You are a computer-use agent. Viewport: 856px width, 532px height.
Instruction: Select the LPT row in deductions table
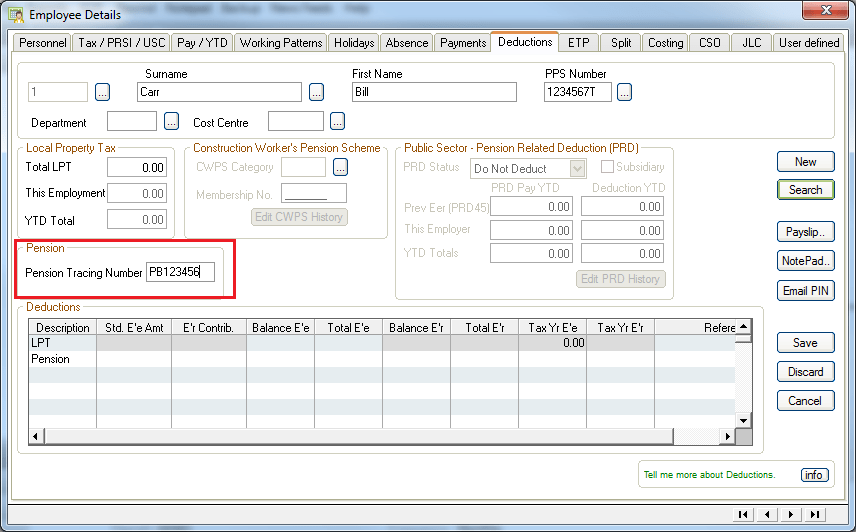382,343
